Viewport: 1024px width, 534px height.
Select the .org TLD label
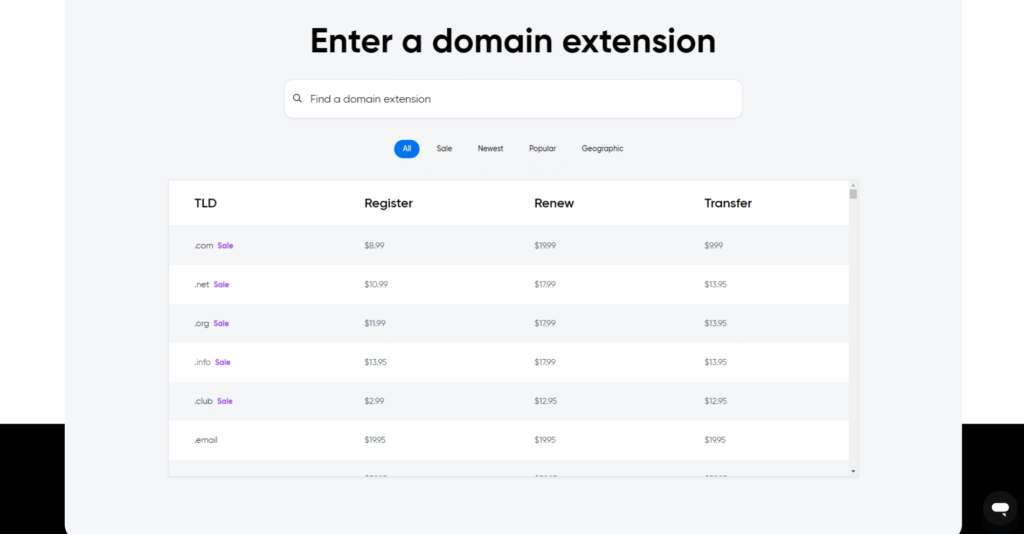[x=202, y=324]
